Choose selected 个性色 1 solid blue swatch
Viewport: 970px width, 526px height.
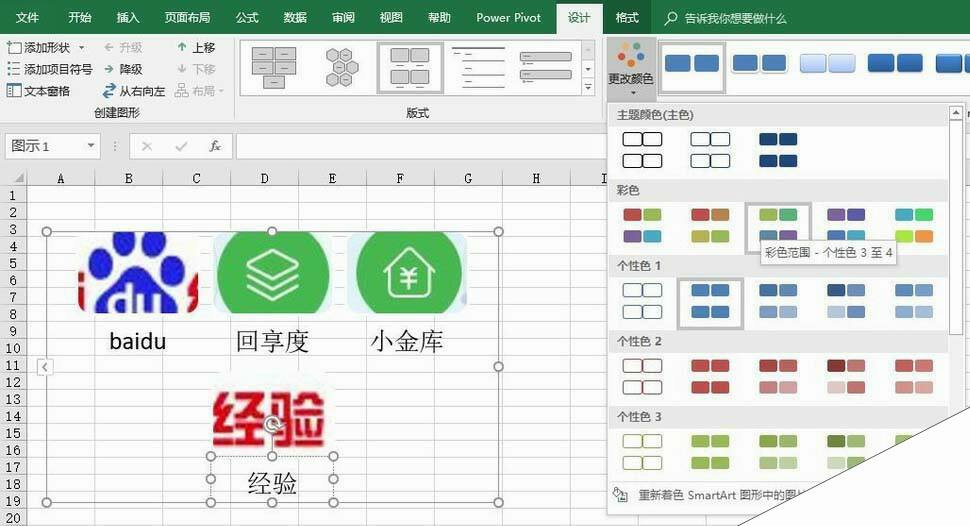[710, 303]
